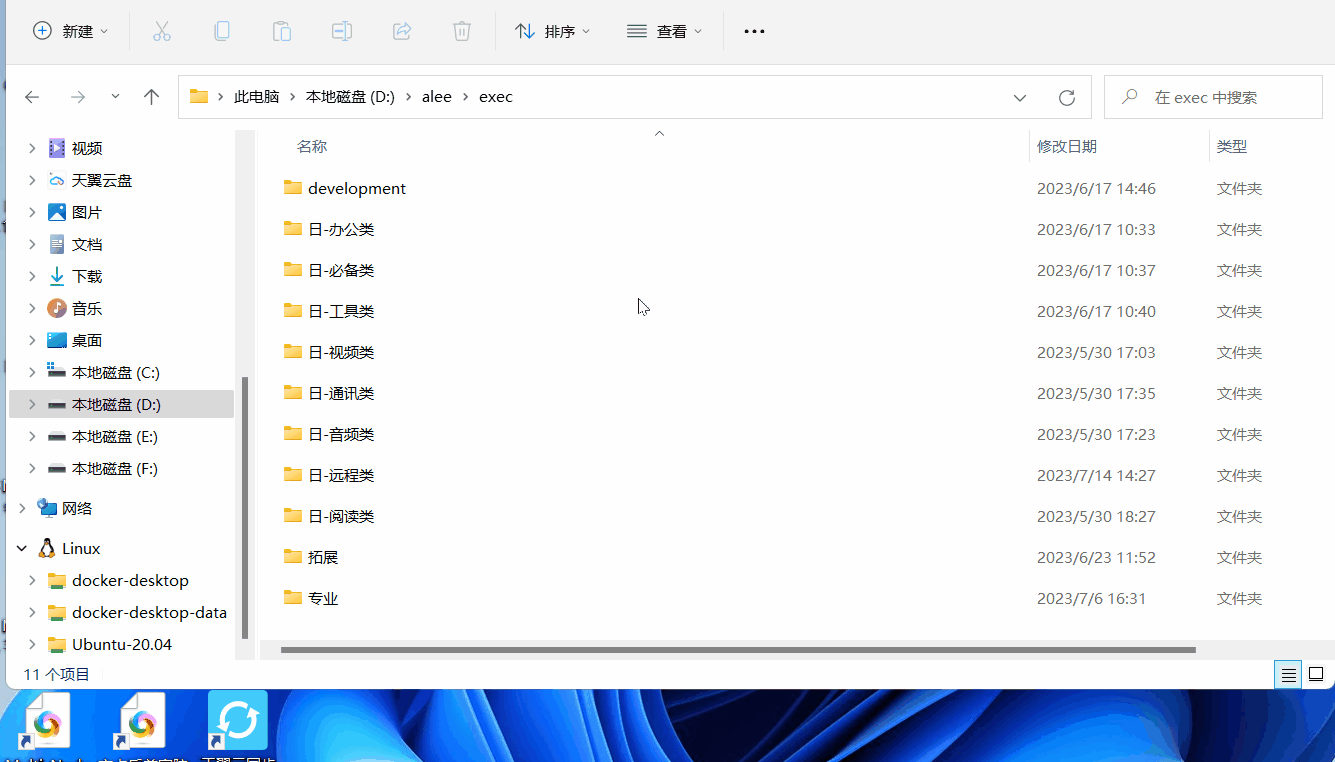Go up one folder level arrow
Image resolution: width=1335 pixels, height=762 pixels.
151,97
